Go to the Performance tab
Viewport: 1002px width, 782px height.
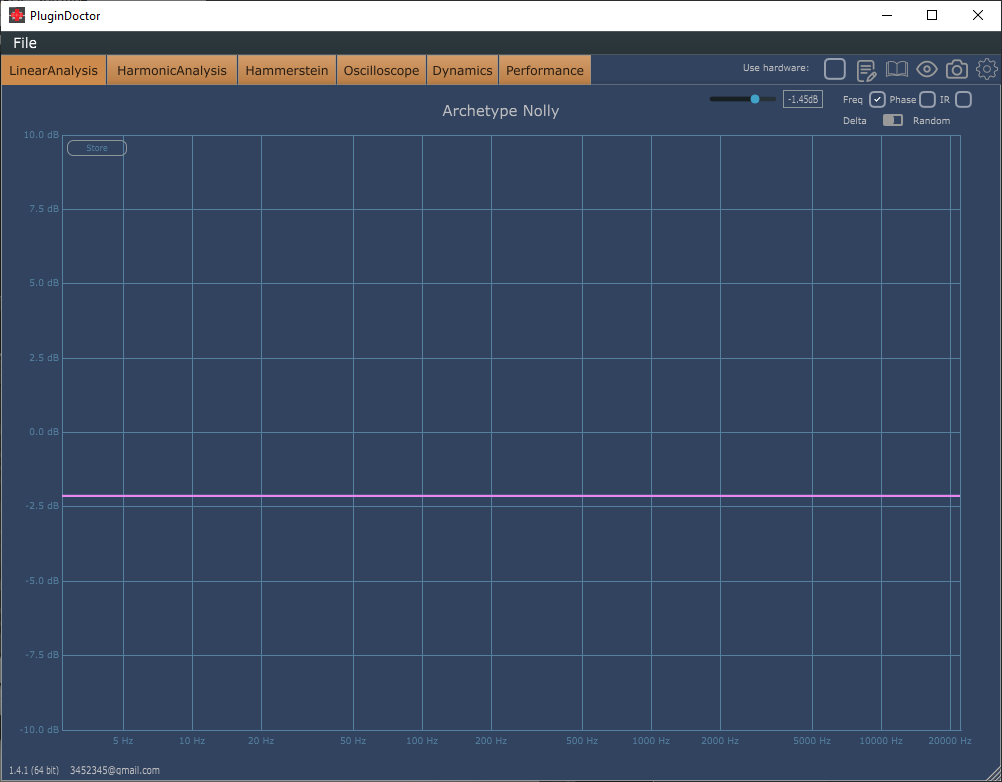coord(544,70)
